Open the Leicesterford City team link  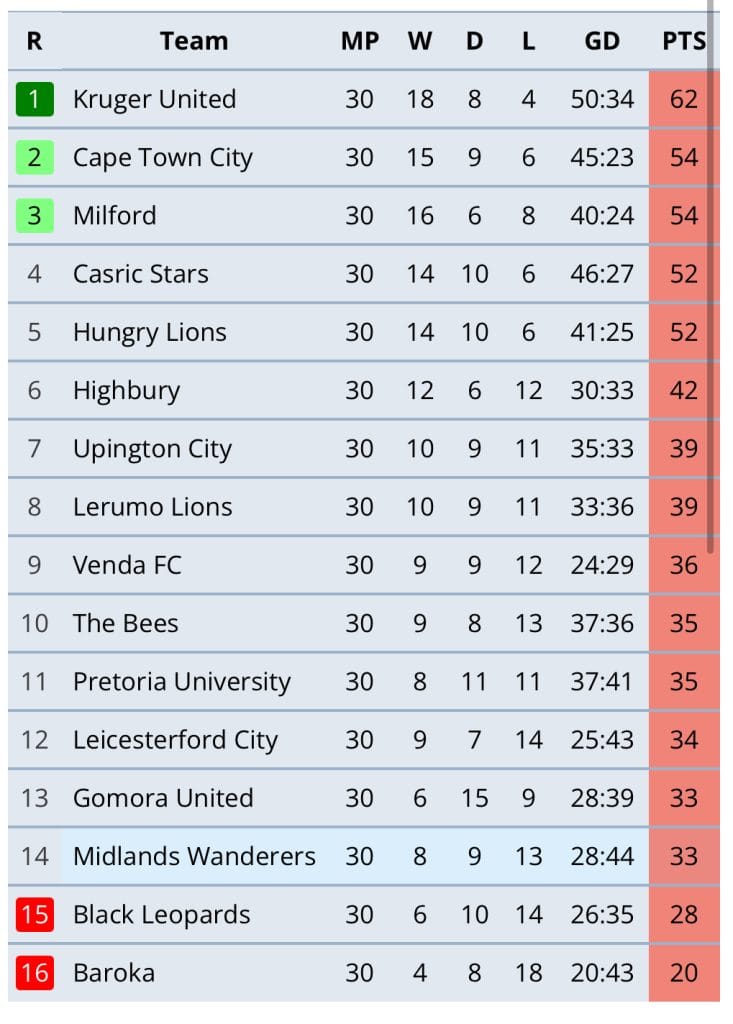click(x=175, y=740)
